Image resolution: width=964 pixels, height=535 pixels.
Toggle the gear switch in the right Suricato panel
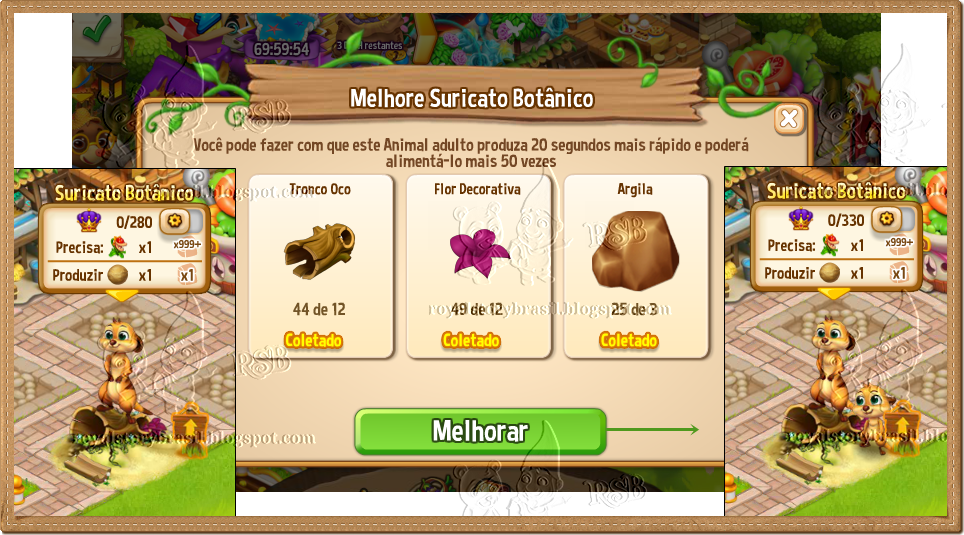pos(893,219)
